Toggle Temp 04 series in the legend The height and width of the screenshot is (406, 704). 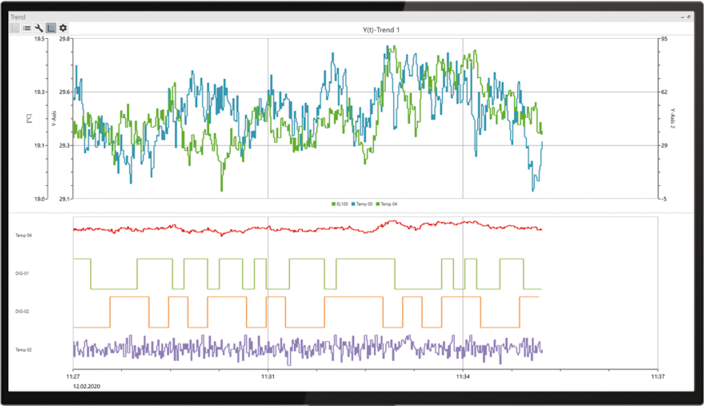pyautogui.click(x=386, y=204)
